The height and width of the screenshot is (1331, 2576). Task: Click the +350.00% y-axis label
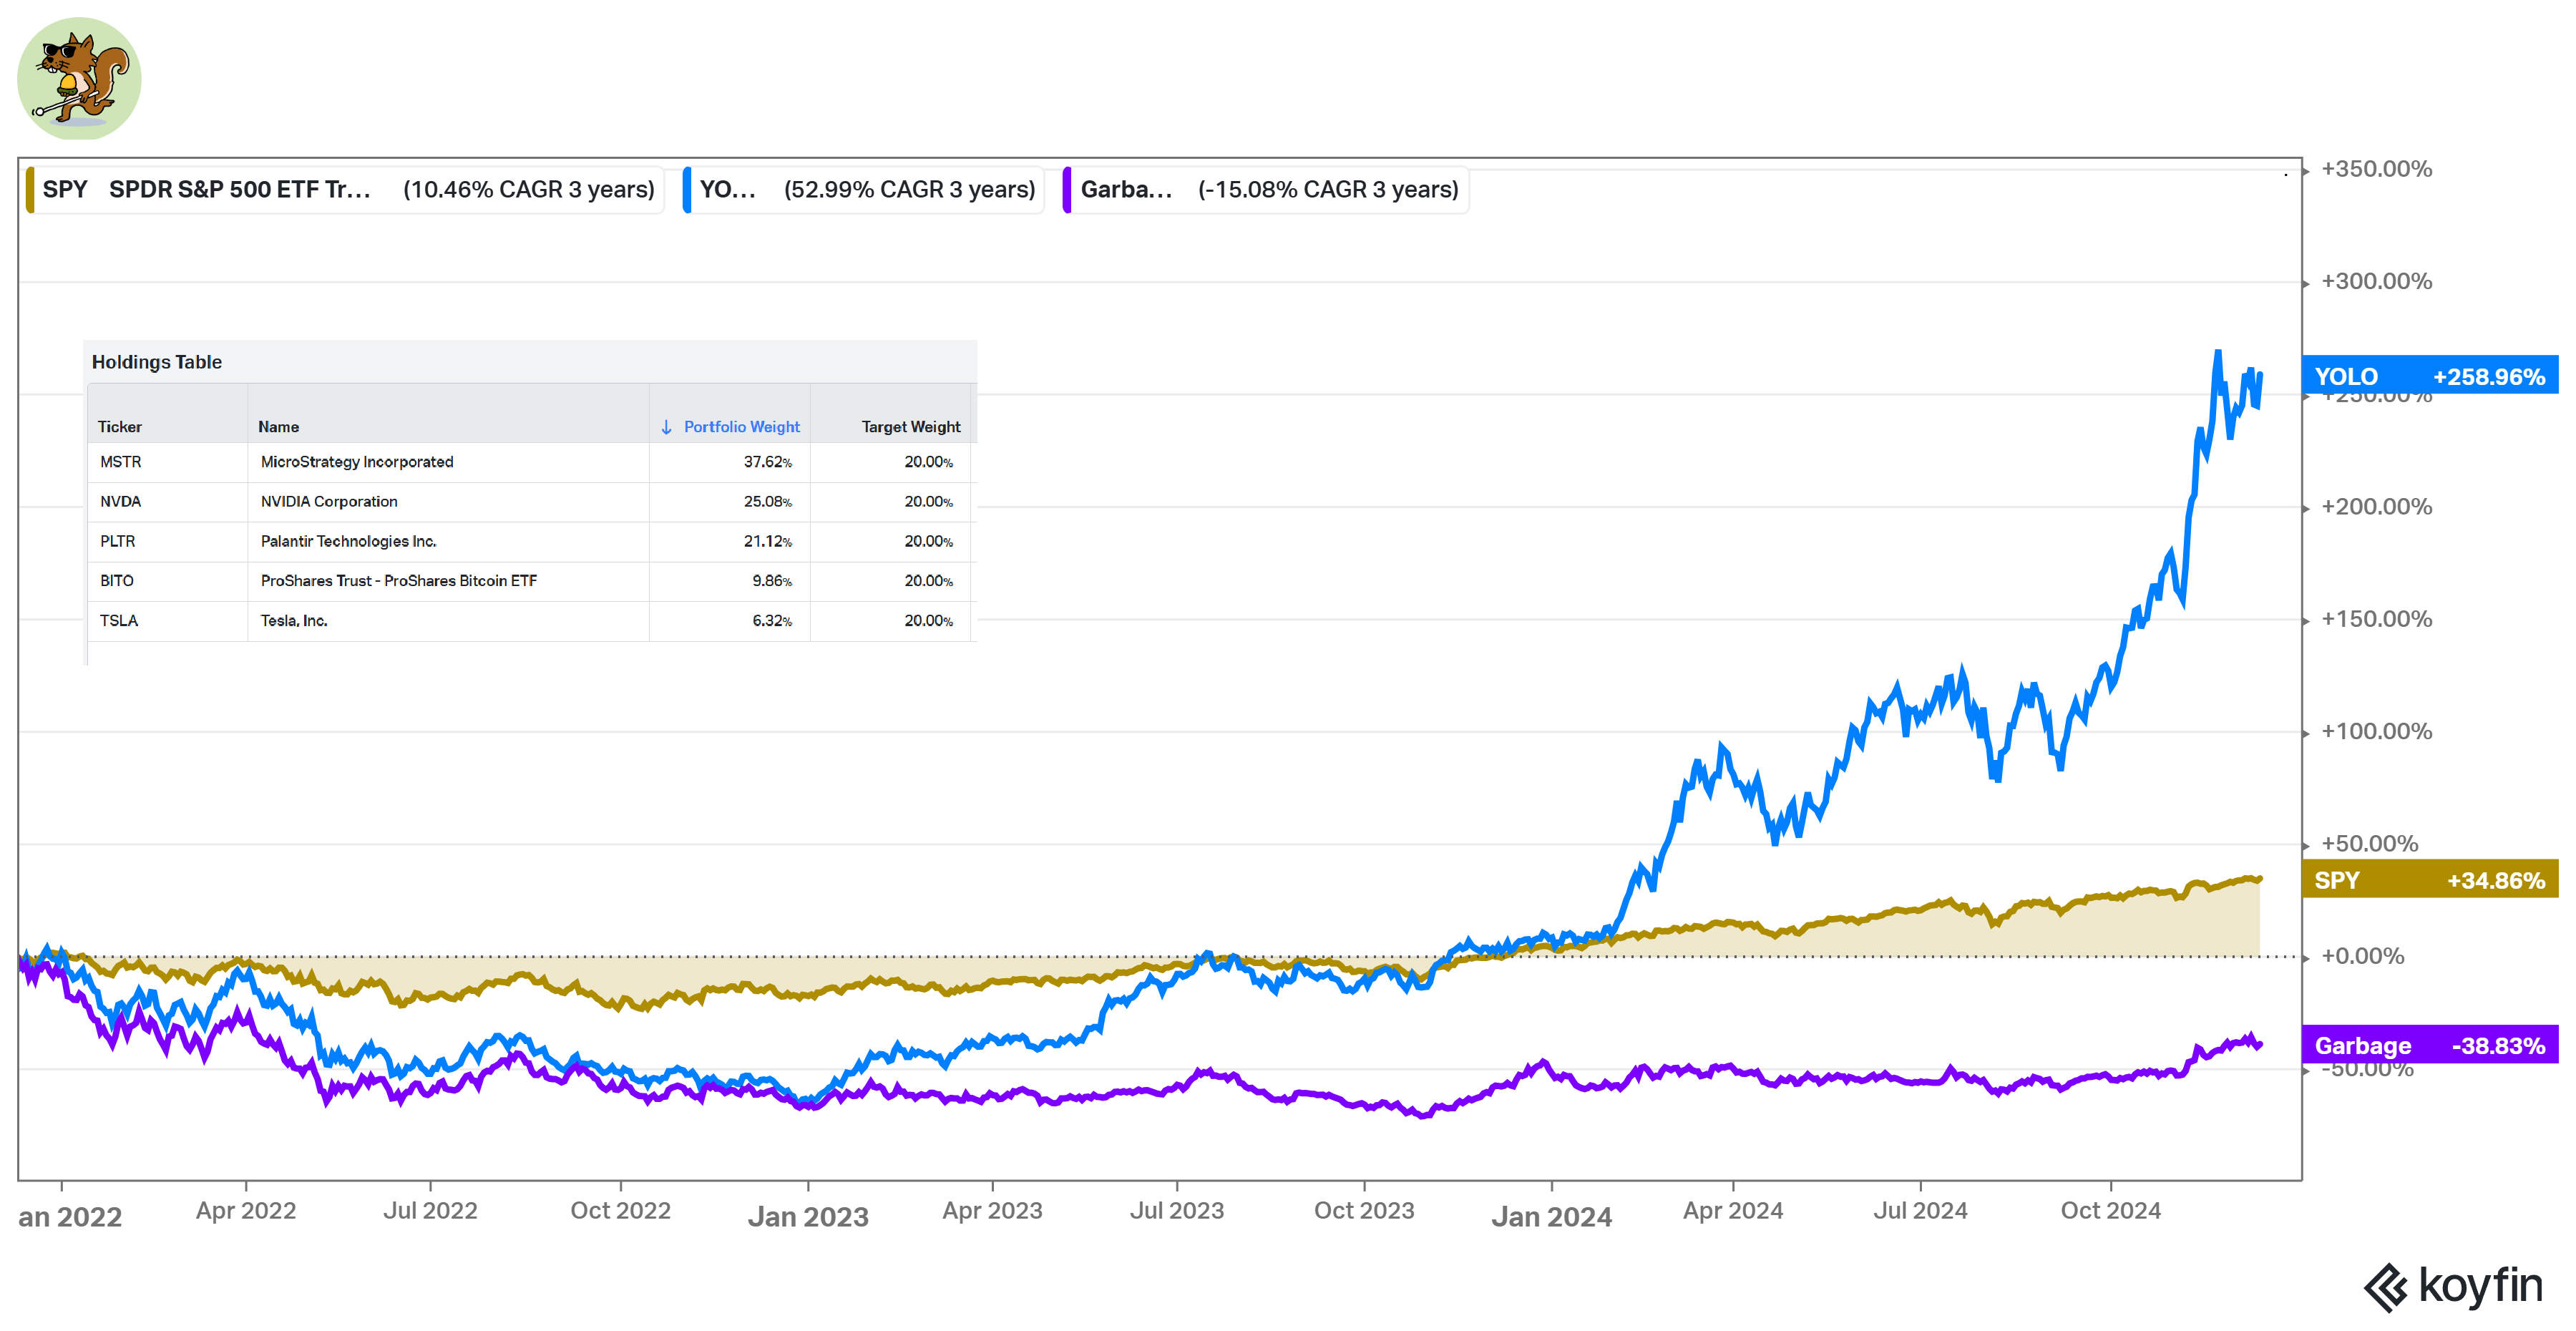[x=2376, y=169]
